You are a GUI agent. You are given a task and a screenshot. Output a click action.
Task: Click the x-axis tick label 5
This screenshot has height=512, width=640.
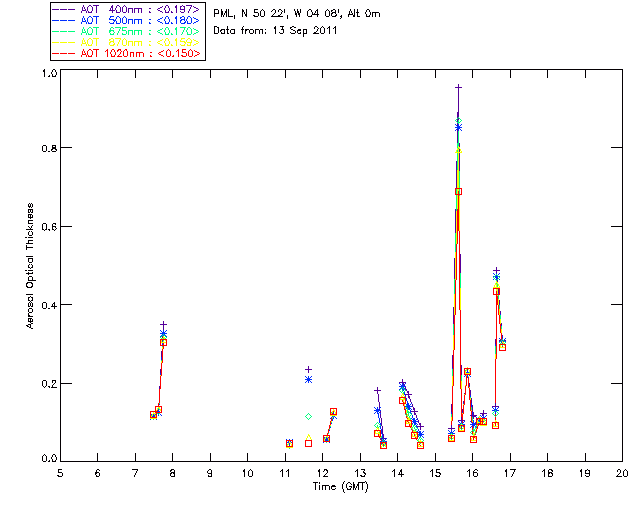[x=60, y=473]
